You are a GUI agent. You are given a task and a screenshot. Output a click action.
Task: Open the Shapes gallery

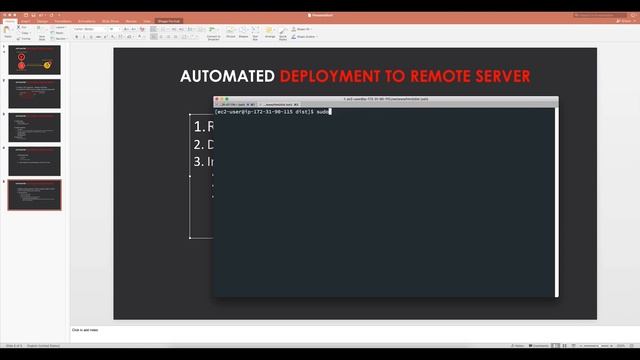pyautogui.click(x=243, y=33)
